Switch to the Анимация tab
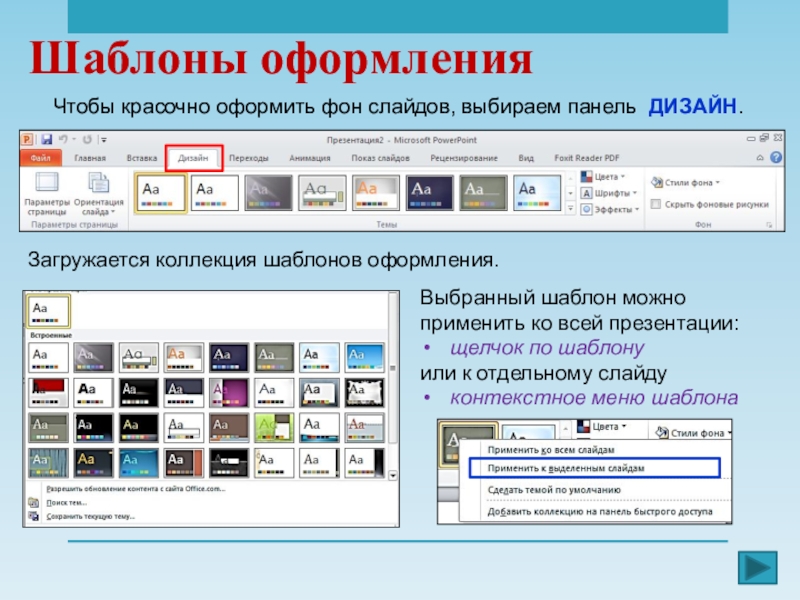This screenshot has width=800, height=600. pyautogui.click(x=310, y=158)
